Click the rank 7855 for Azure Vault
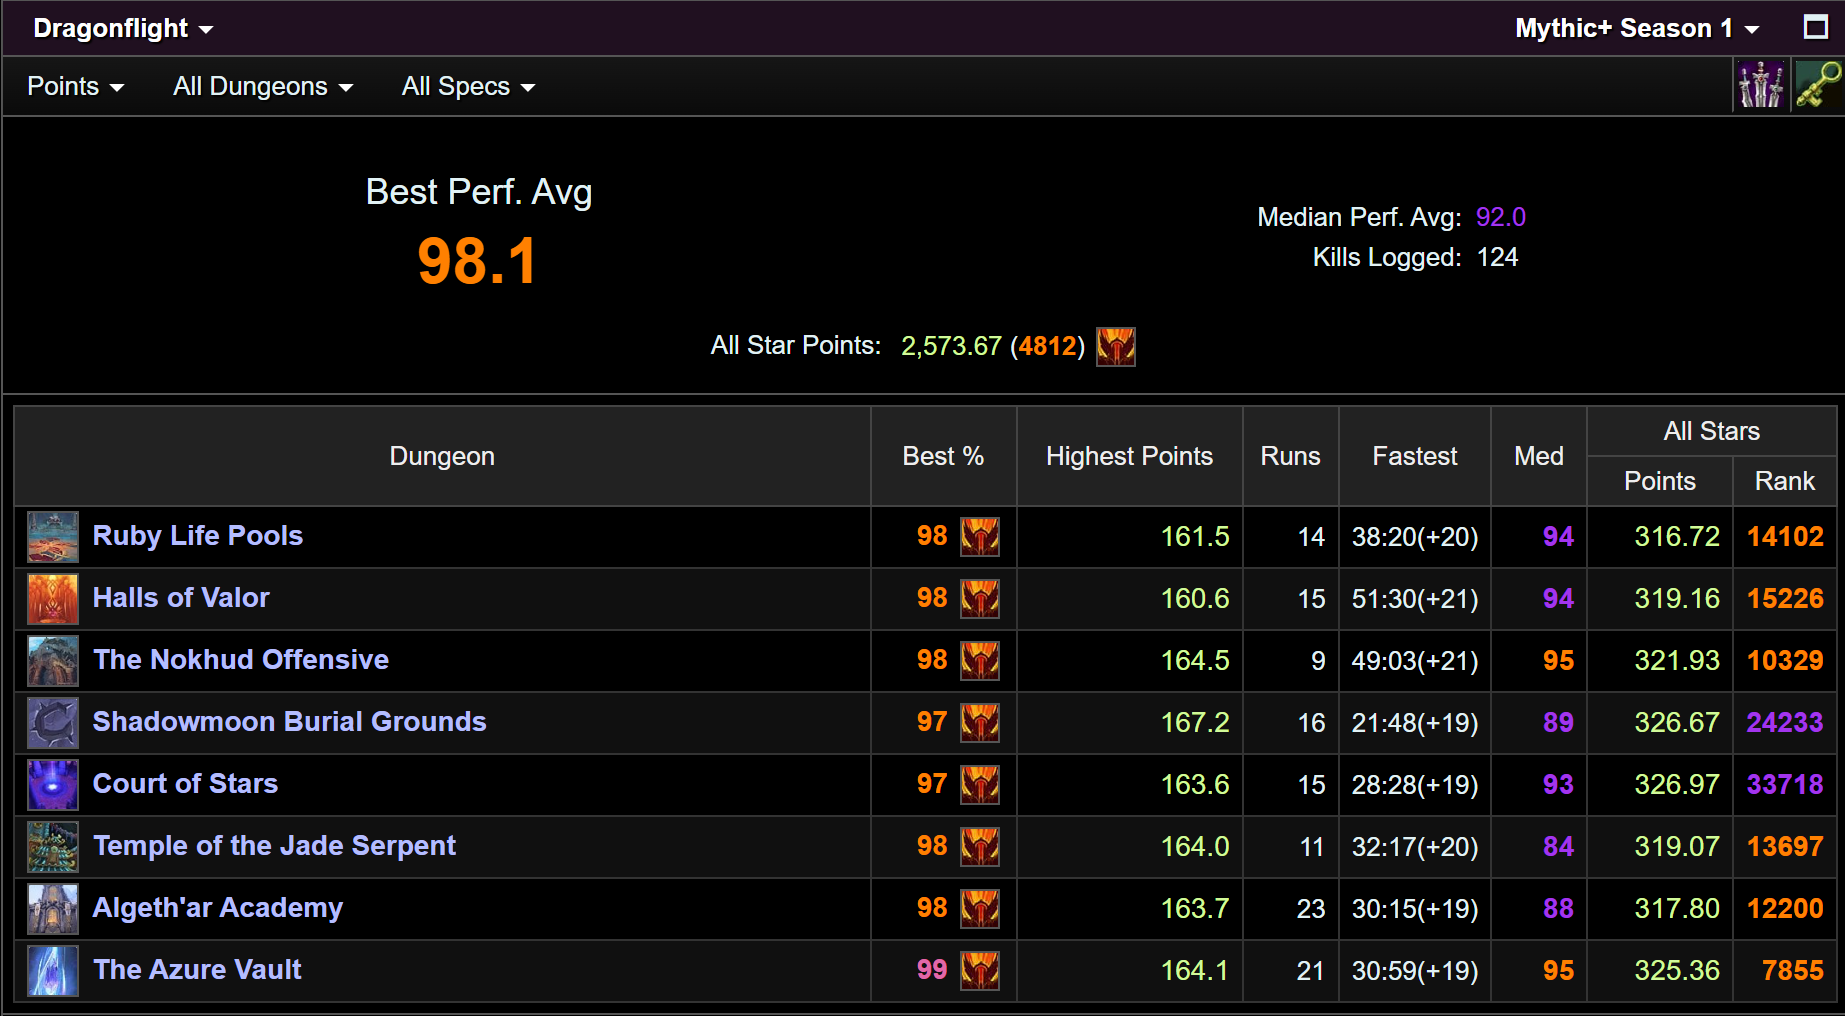 click(1793, 970)
